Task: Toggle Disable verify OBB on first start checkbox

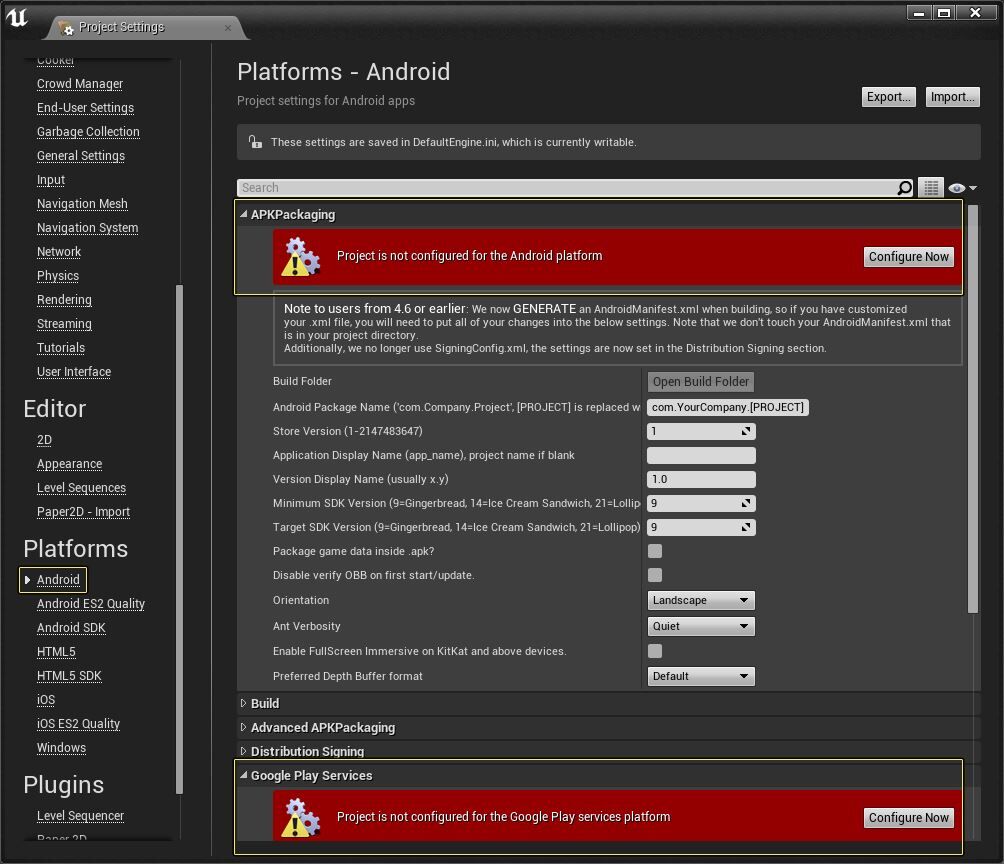Action: 655,575
